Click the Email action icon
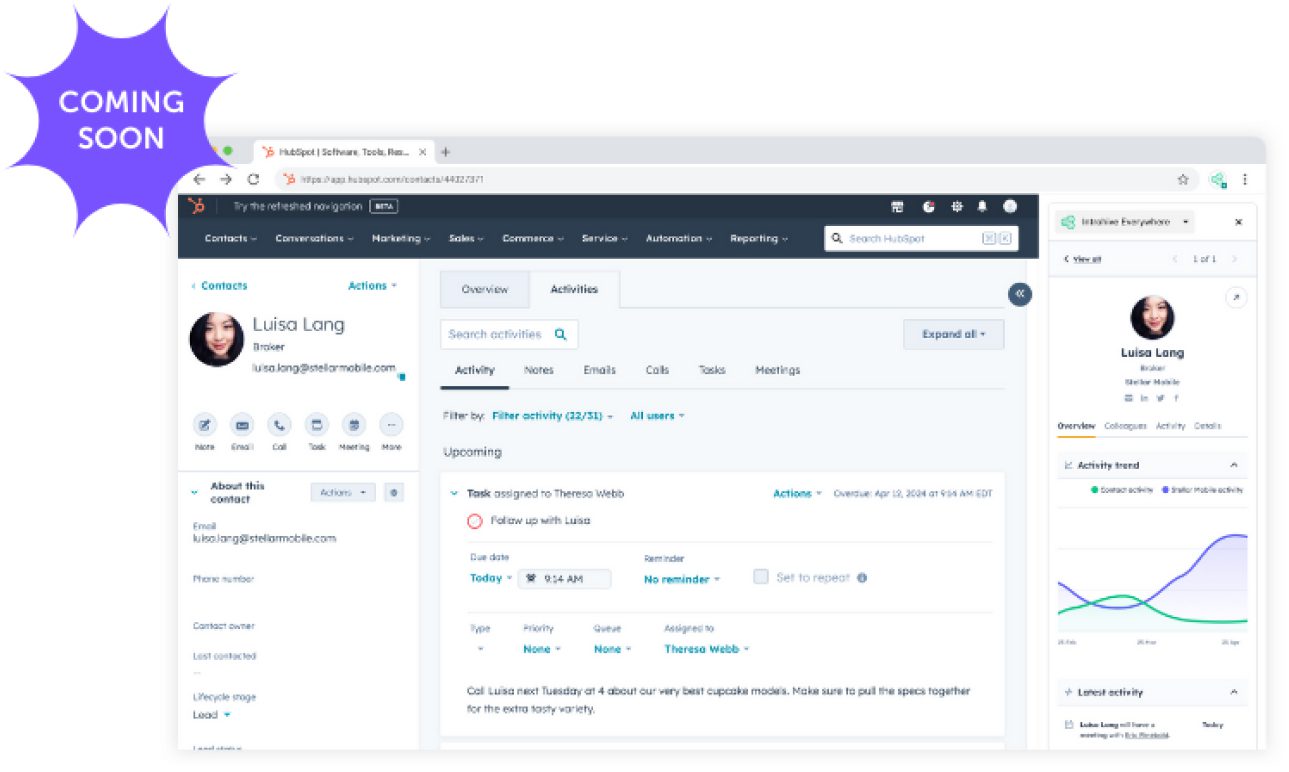Screen dimensions: 1289x772 242,424
